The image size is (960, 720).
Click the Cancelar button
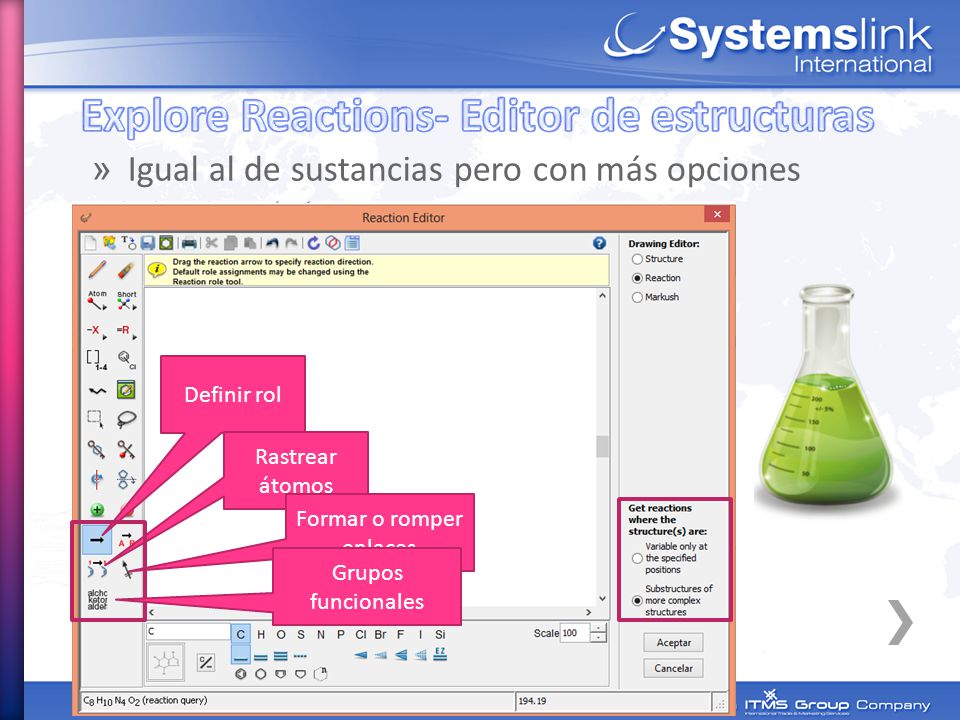point(673,669)
